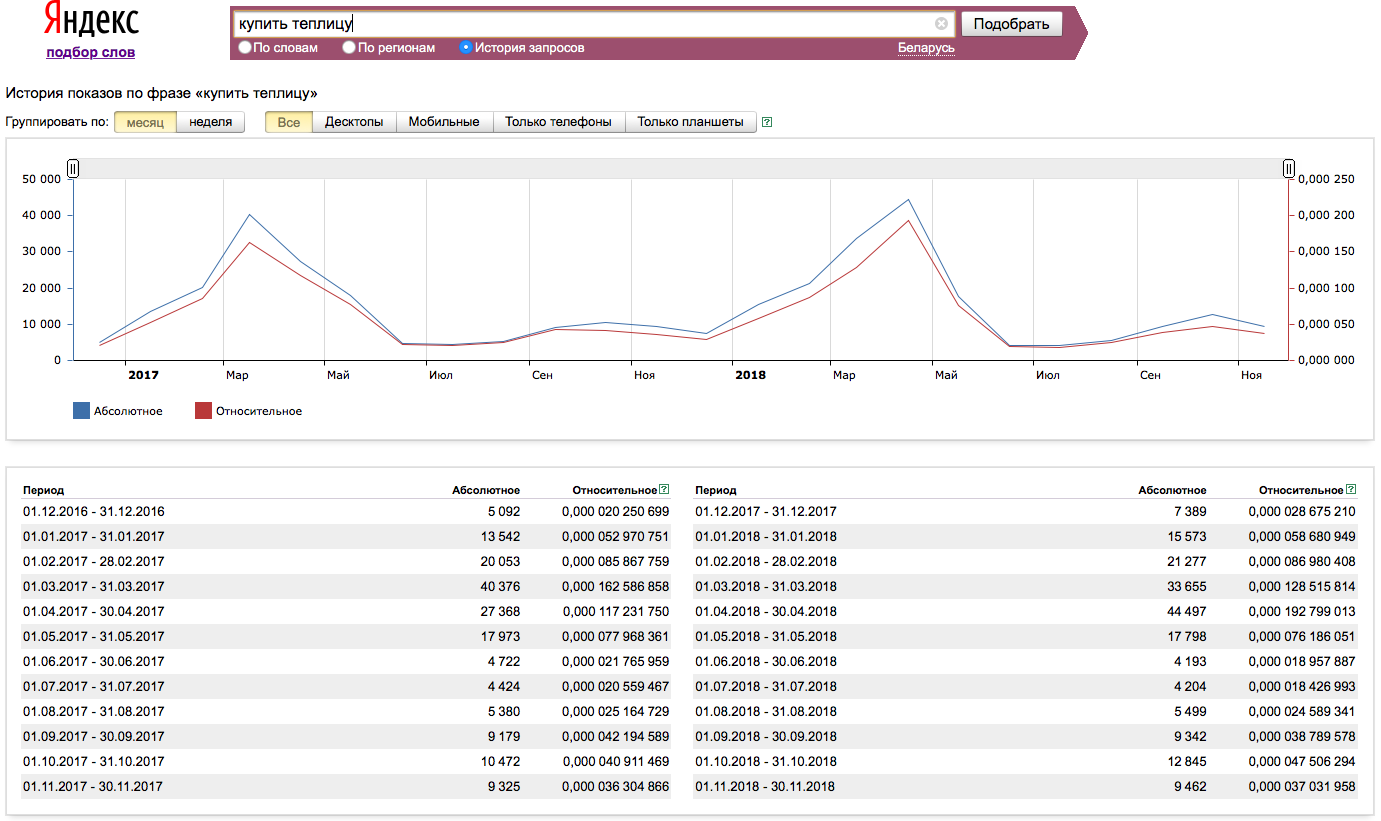Viewport: 1381px width, 821px height.
Task: Select the По словам radio button
Action: 245,47
